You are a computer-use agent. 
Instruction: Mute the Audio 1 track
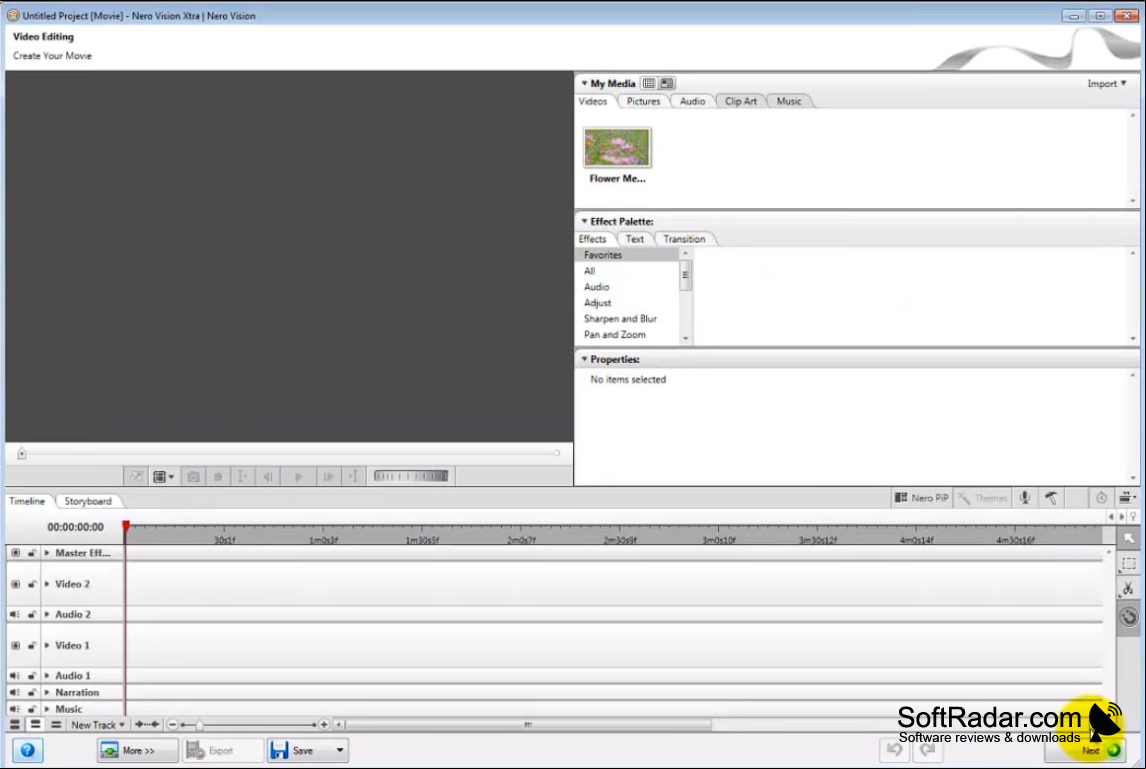click(15, 675)
